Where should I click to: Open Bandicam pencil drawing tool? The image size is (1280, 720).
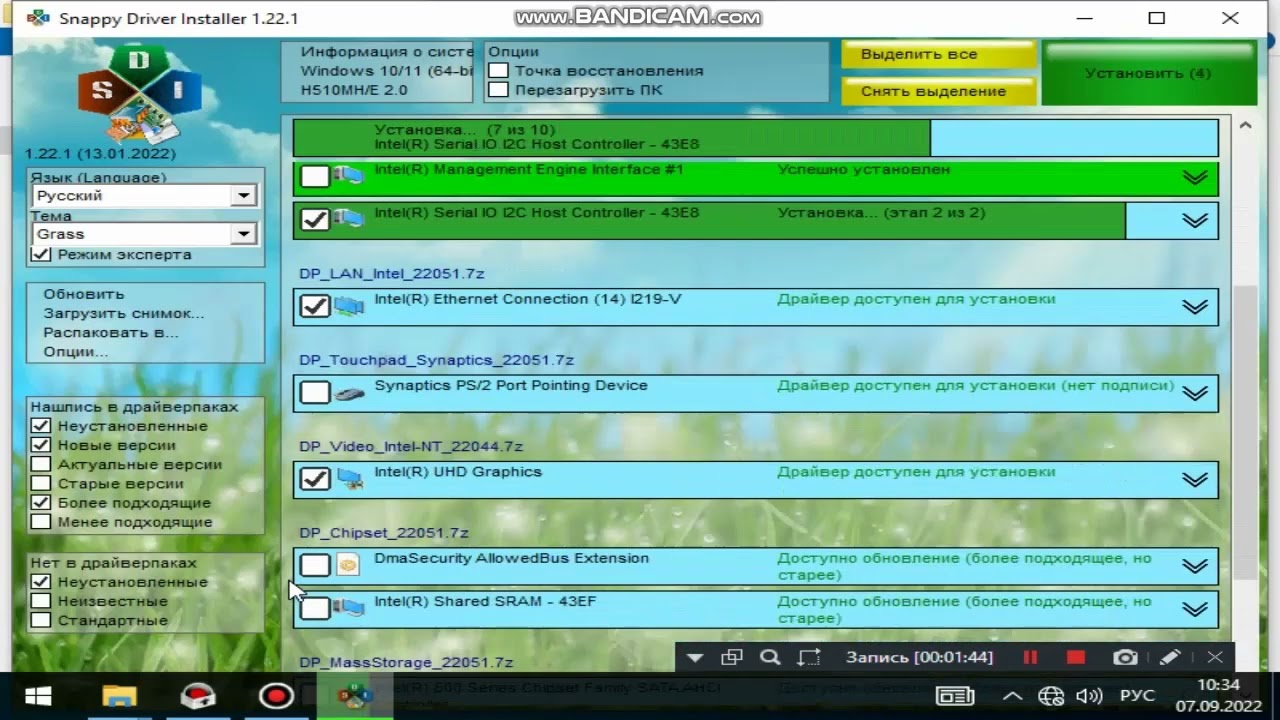(x=1170, y=657)
